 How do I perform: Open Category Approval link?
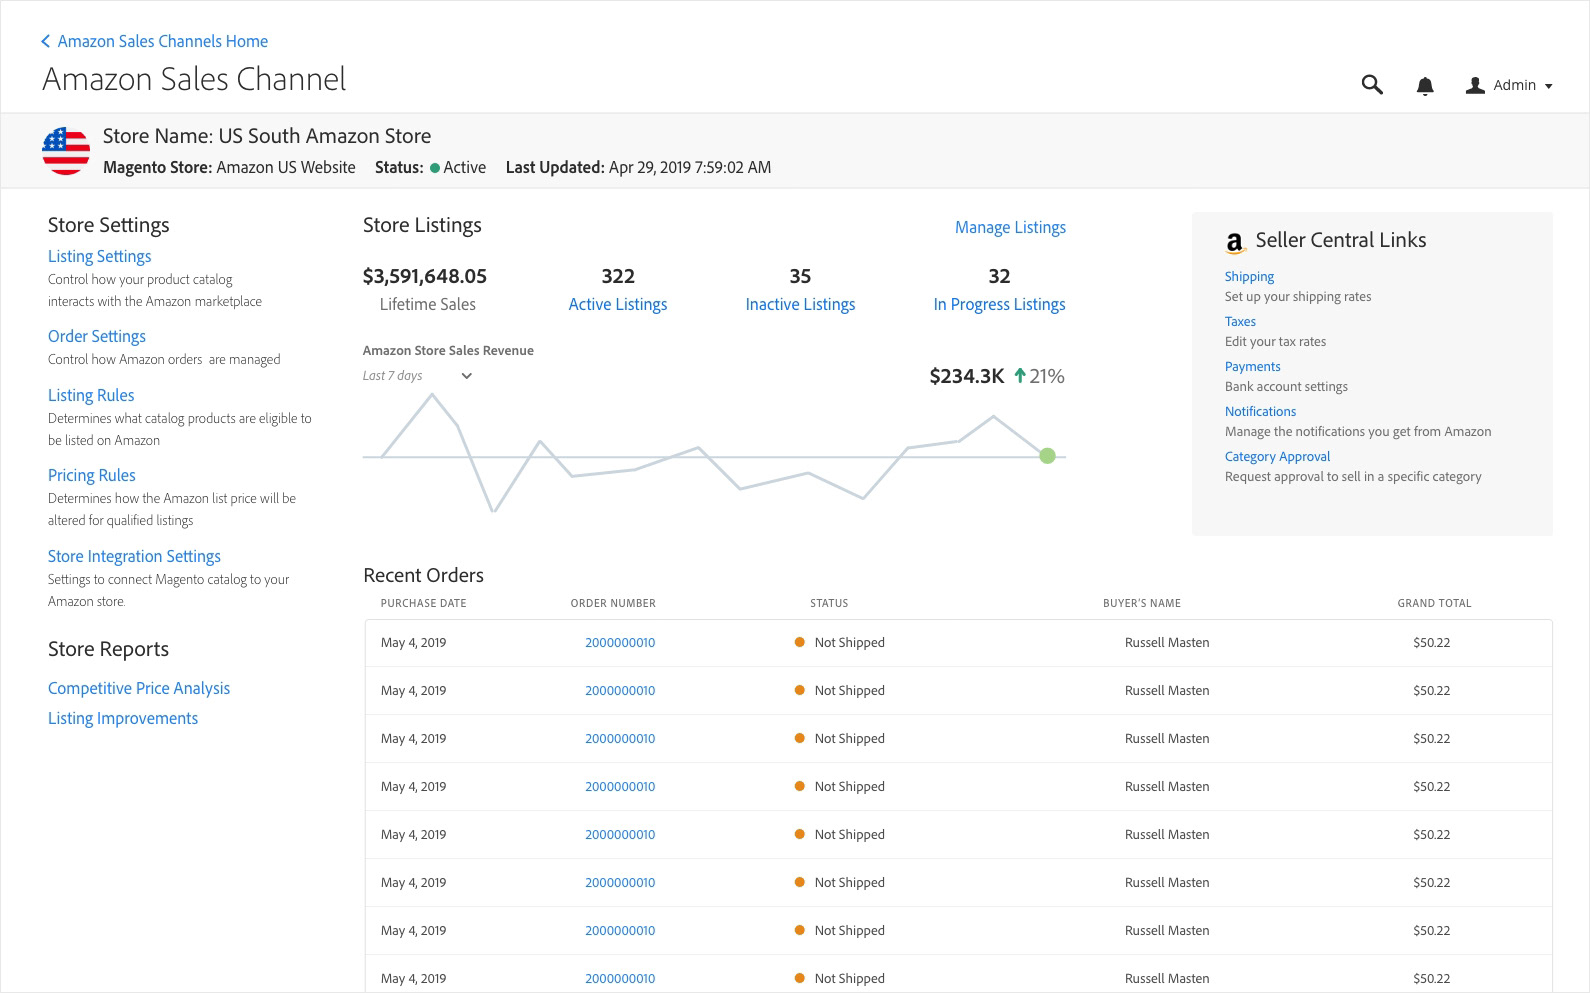pyautogui.click(x=1277, y=457)
